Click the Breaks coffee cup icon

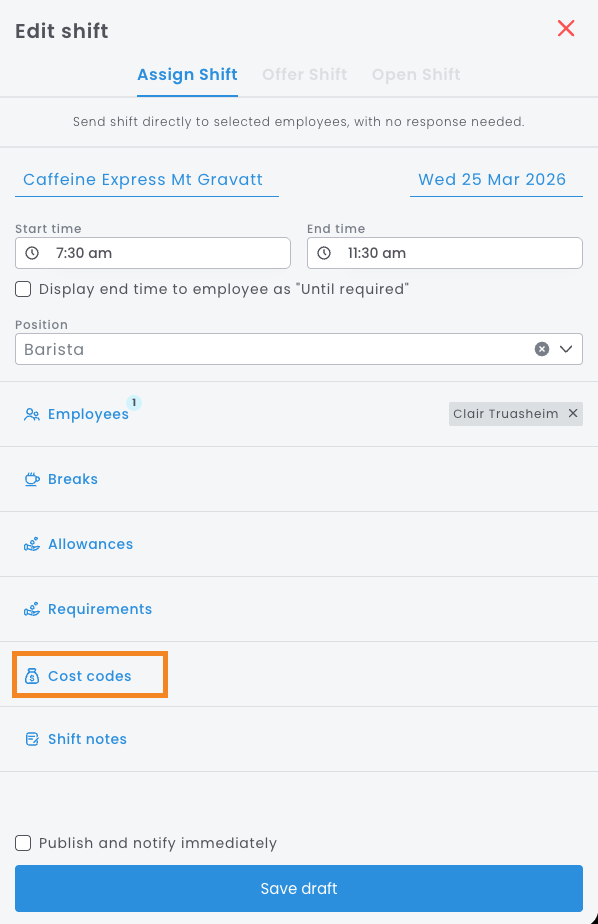click(32, 479)
